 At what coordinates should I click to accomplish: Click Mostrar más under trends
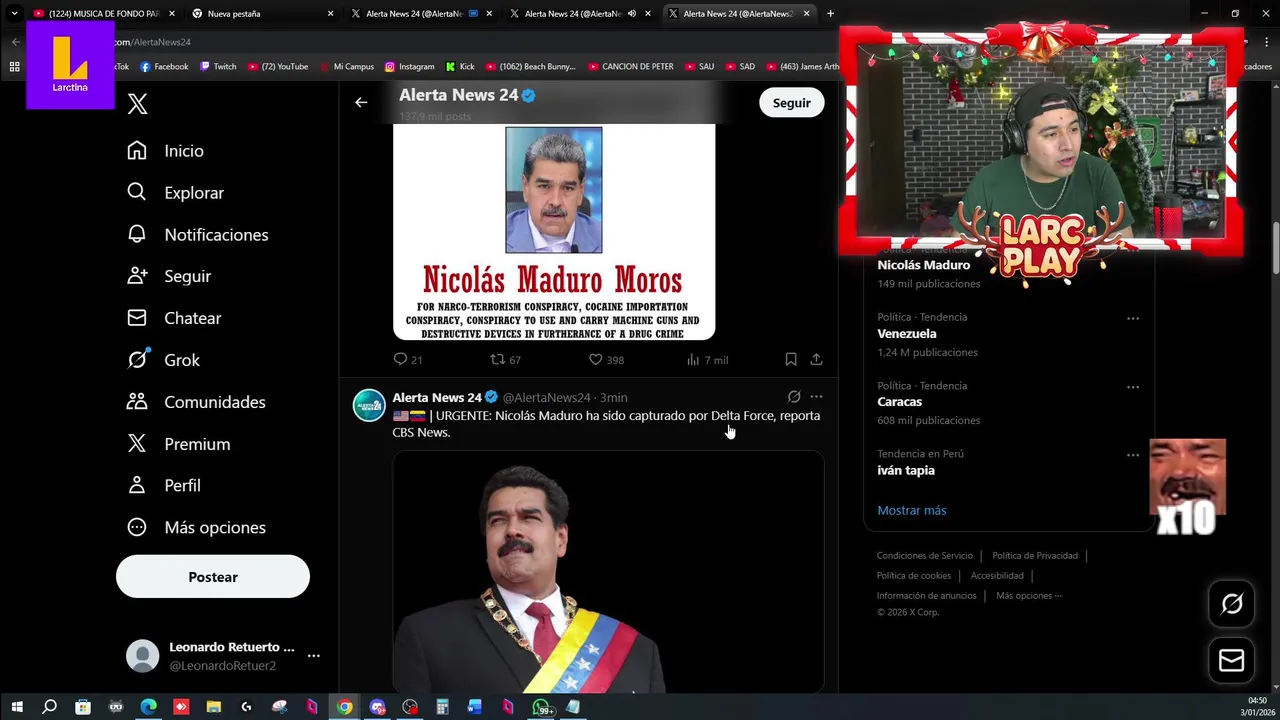pos(911,510)
